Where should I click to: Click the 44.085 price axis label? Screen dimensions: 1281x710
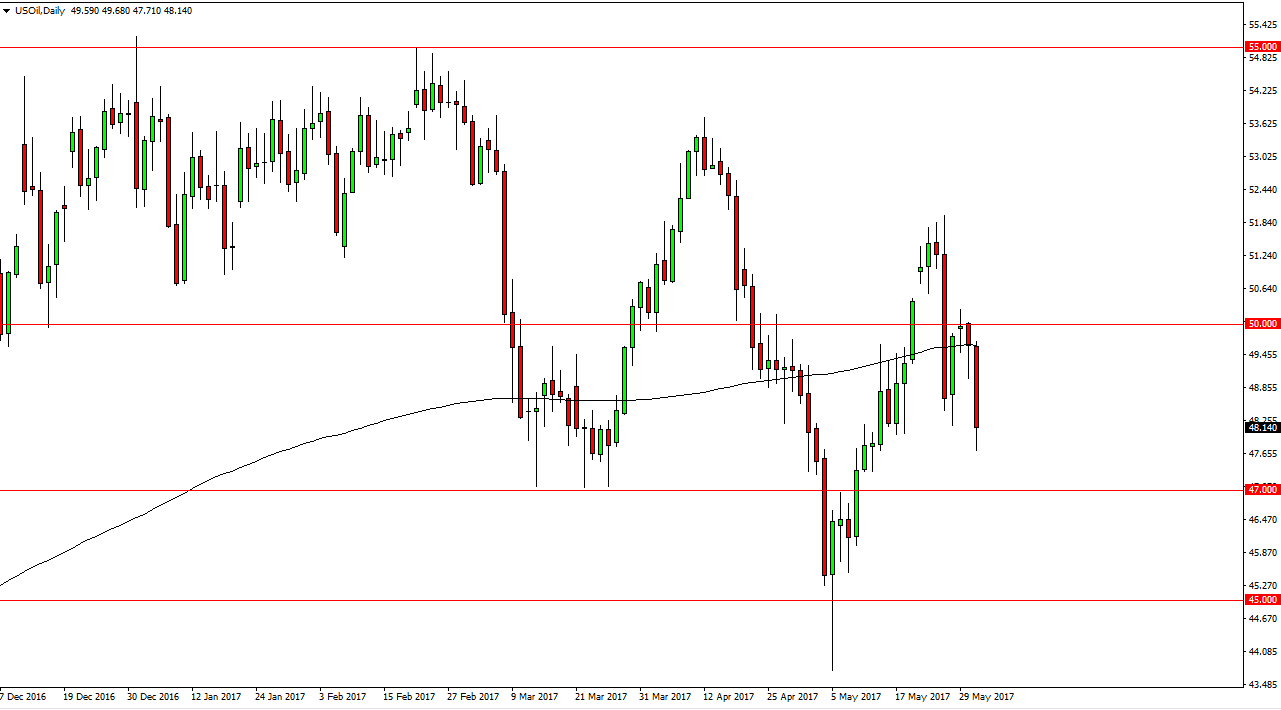click(x=1262, y=653)
